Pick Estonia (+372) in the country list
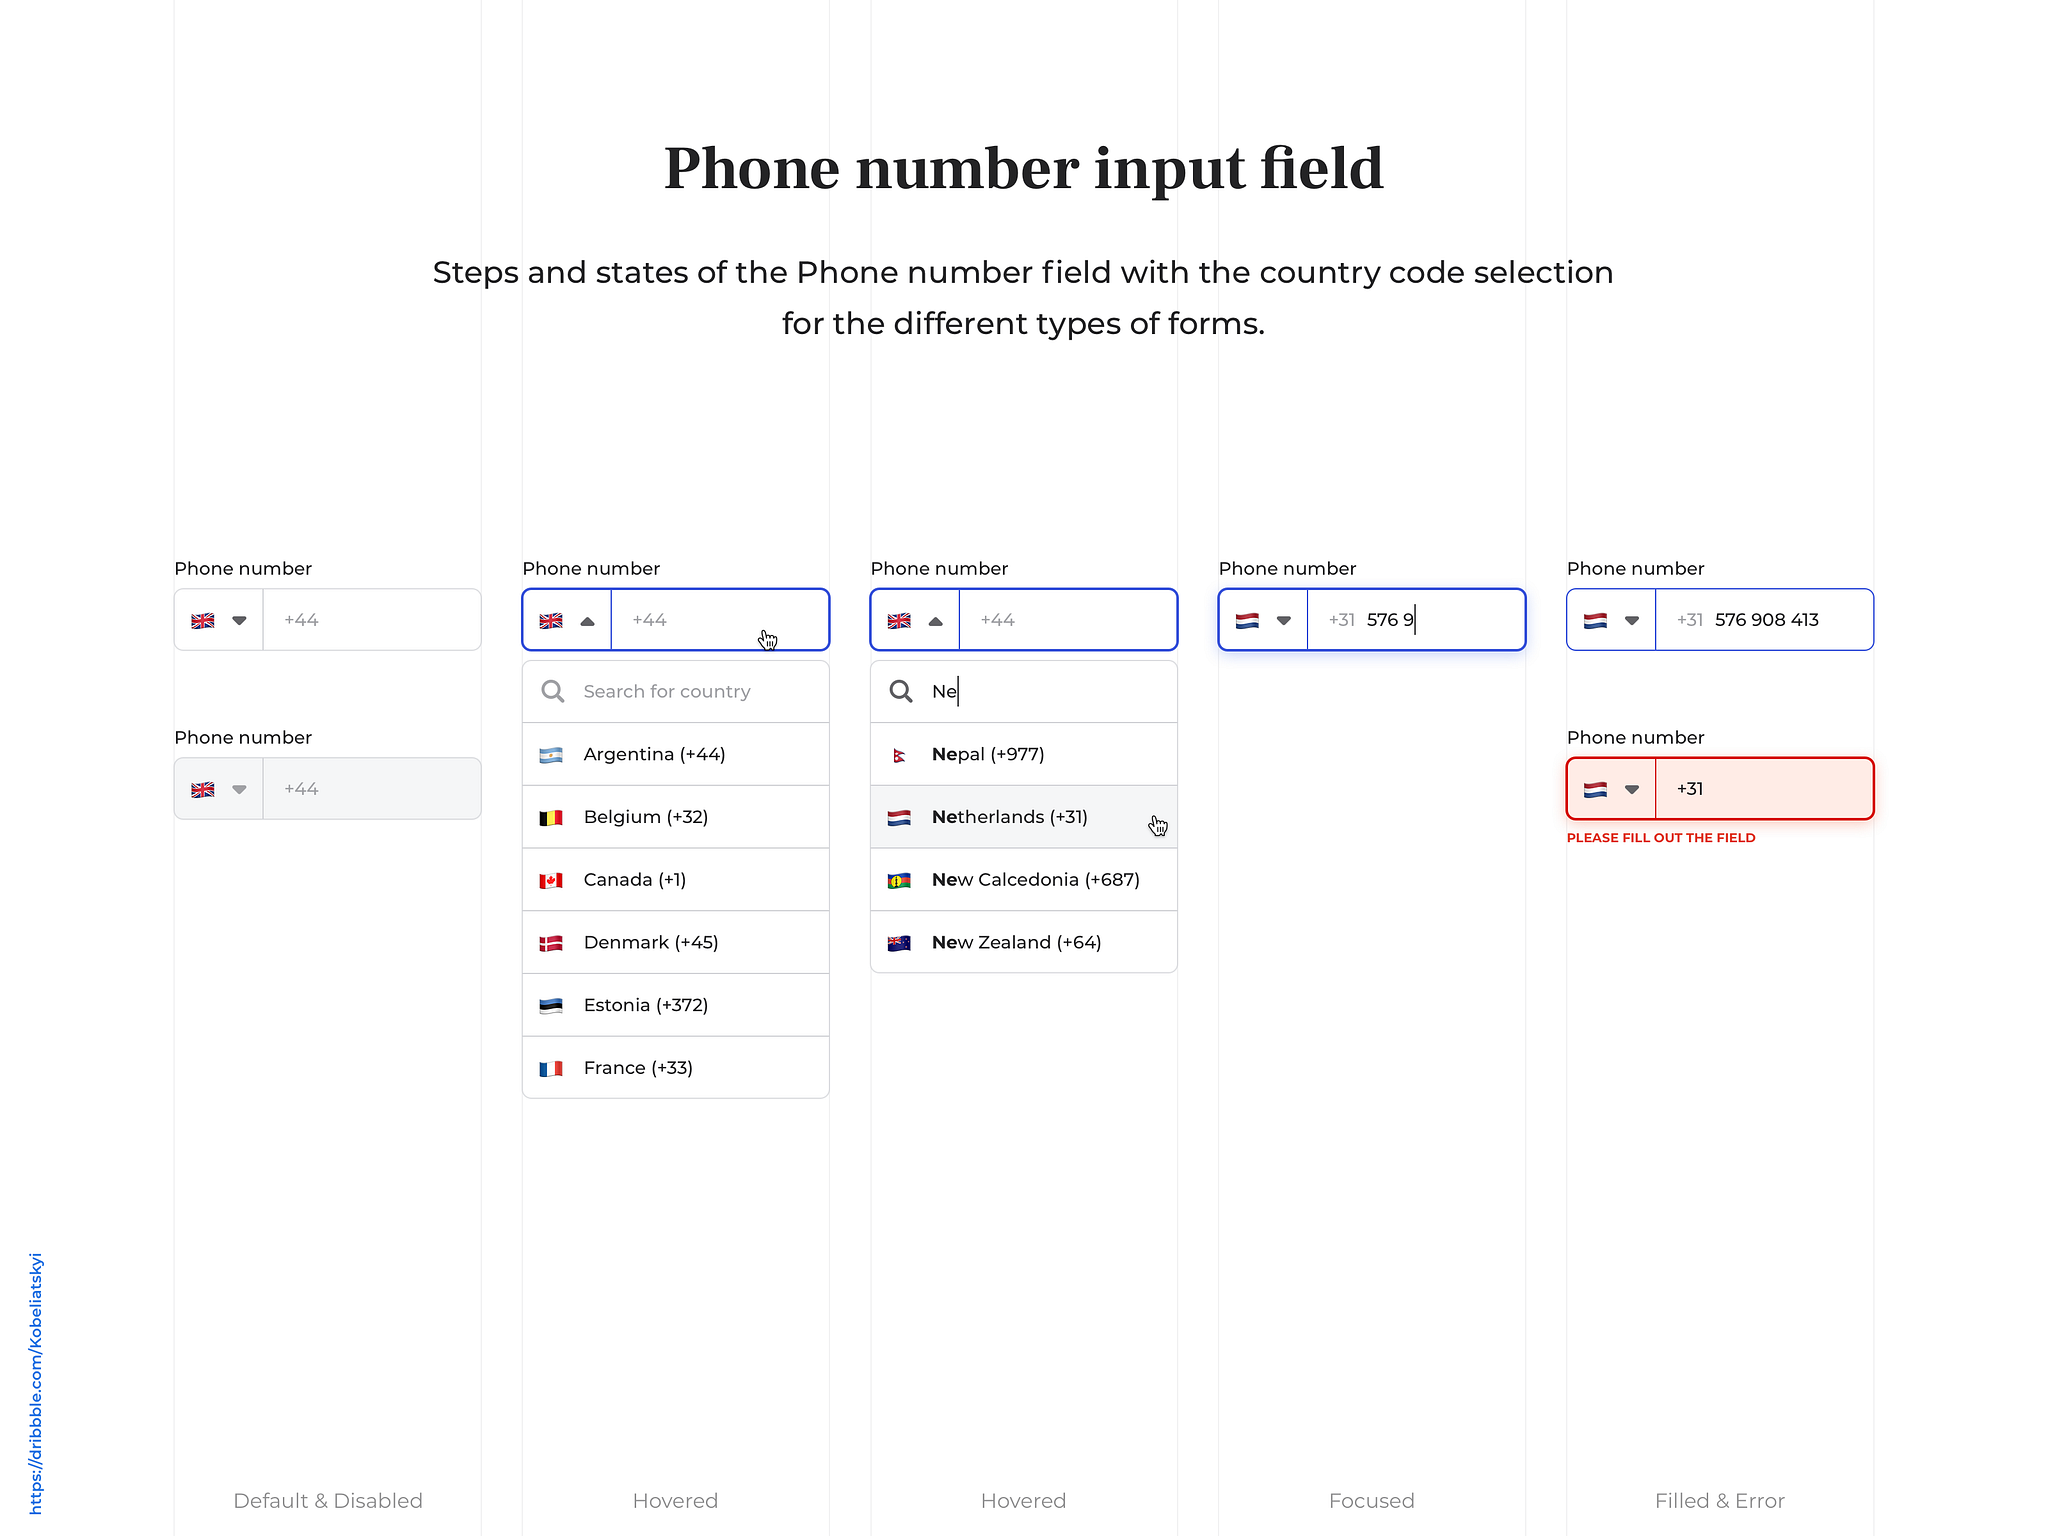The image size is (2048, 1536). pyautogui.click(x=676, y=1005)
